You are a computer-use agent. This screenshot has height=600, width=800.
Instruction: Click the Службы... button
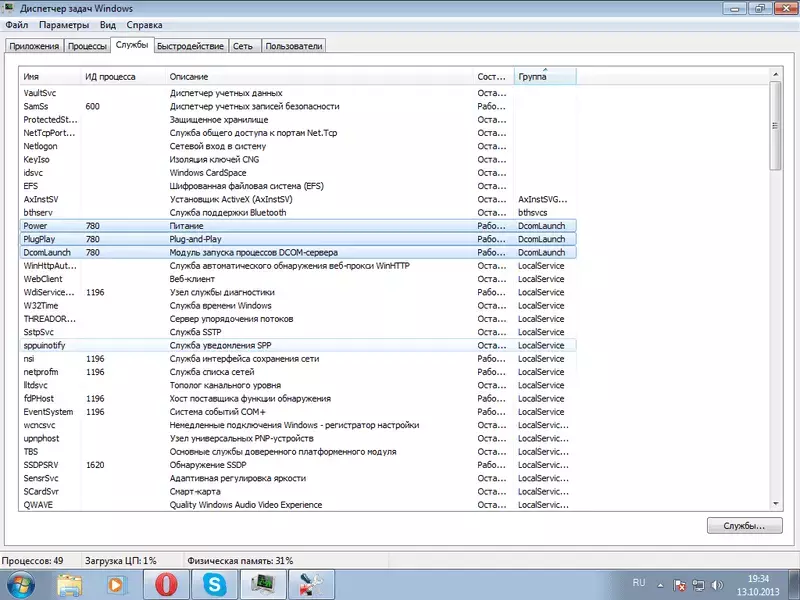[x=744, y=526]
